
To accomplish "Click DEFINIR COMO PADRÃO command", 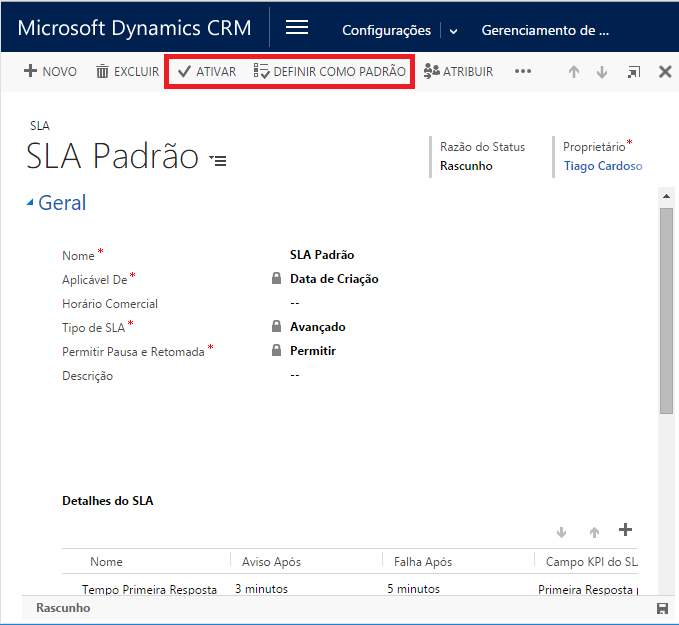I will (330, 71).
